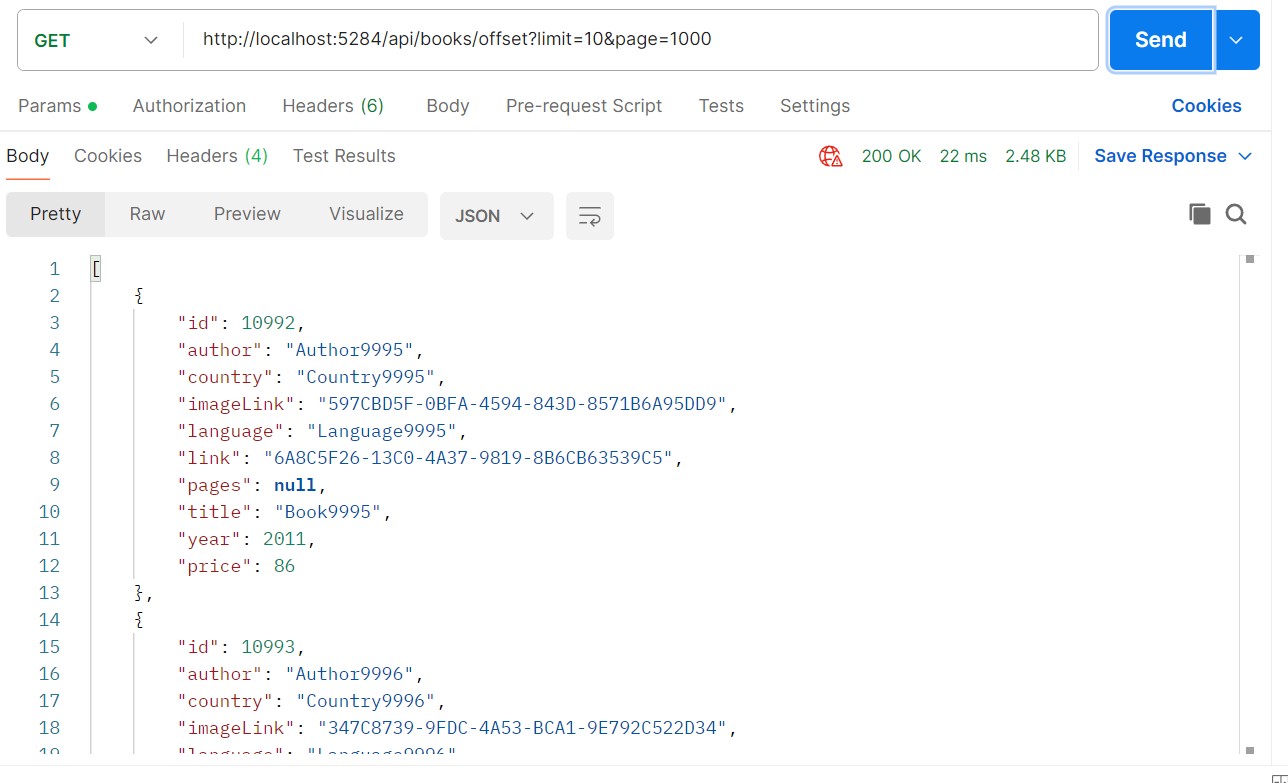Click the response vertical scrollbar
1288x783 pixels.
tap(1248, 505)
